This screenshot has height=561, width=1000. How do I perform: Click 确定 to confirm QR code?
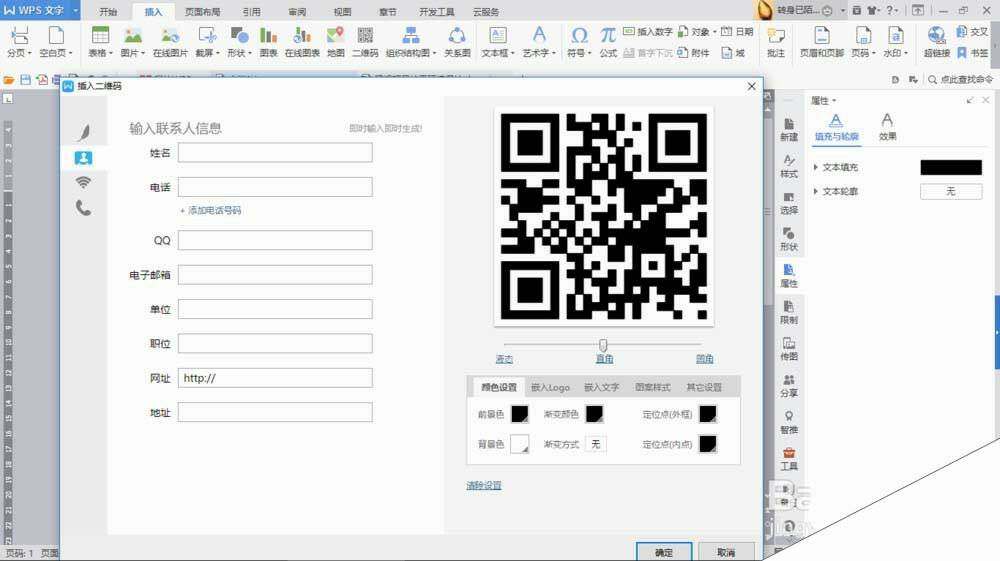(664, 552)
